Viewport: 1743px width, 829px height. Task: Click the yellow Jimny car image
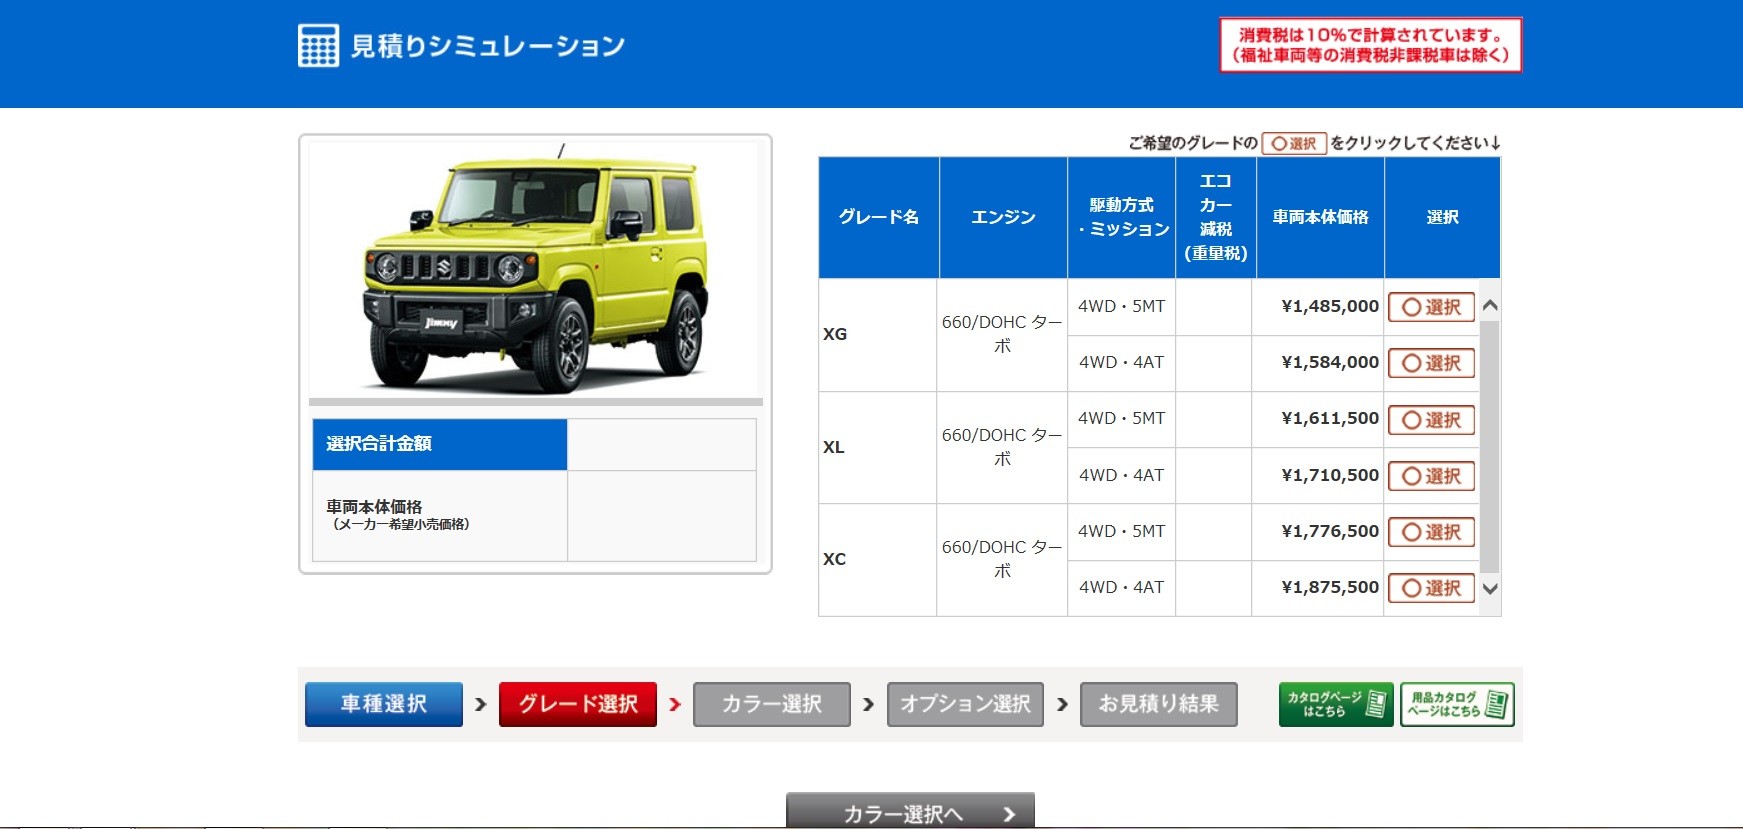click(536, 271)
